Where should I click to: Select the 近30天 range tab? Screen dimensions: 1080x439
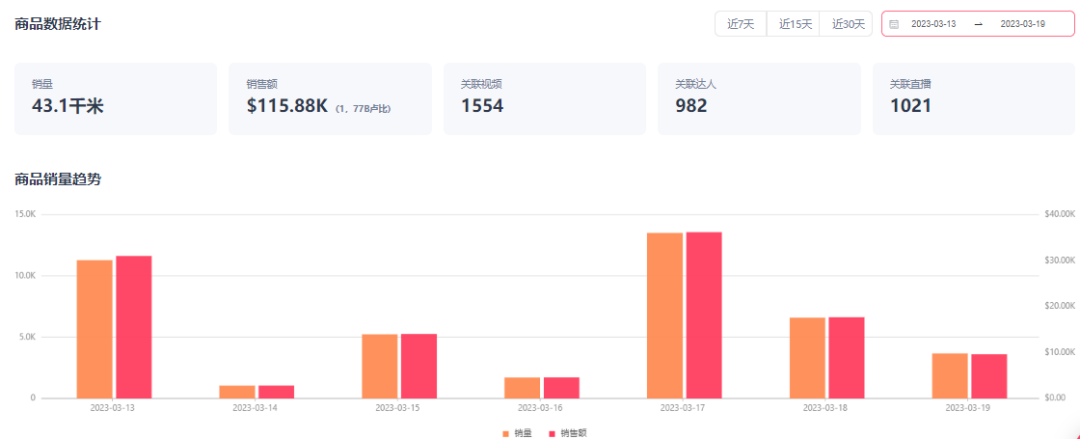847,24
